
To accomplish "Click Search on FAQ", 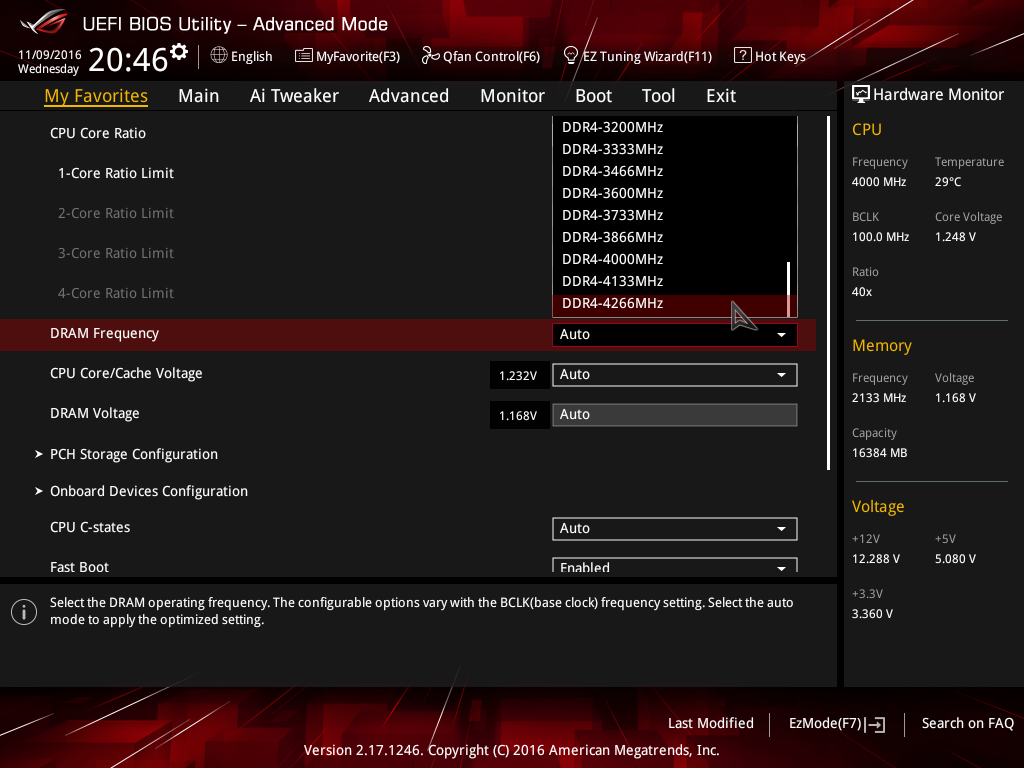I will pos(967,723).
